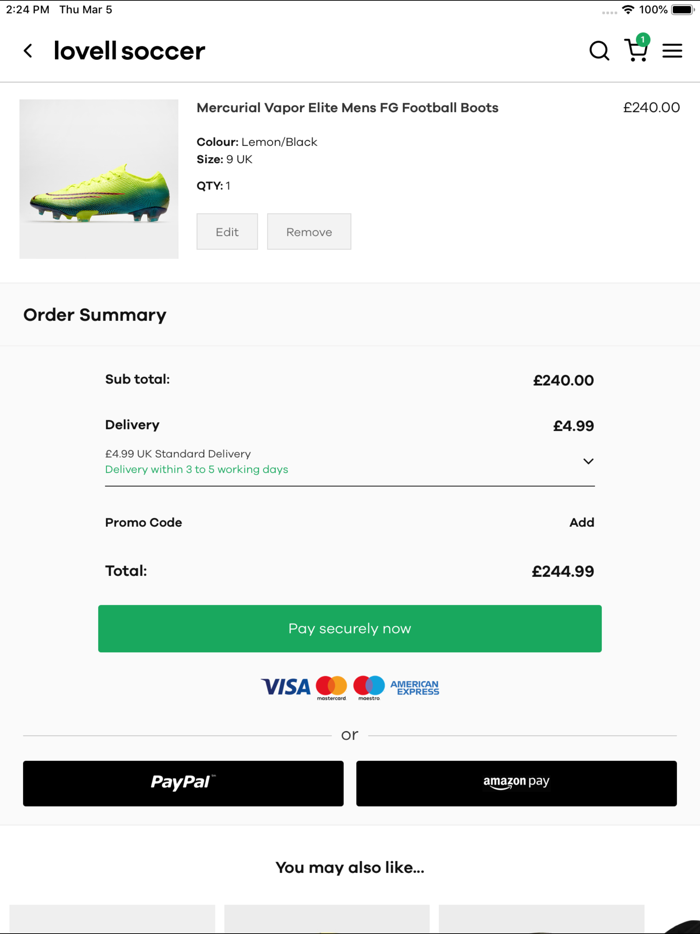
Task: Open the shopping cart icon
Action: [636, 50]
